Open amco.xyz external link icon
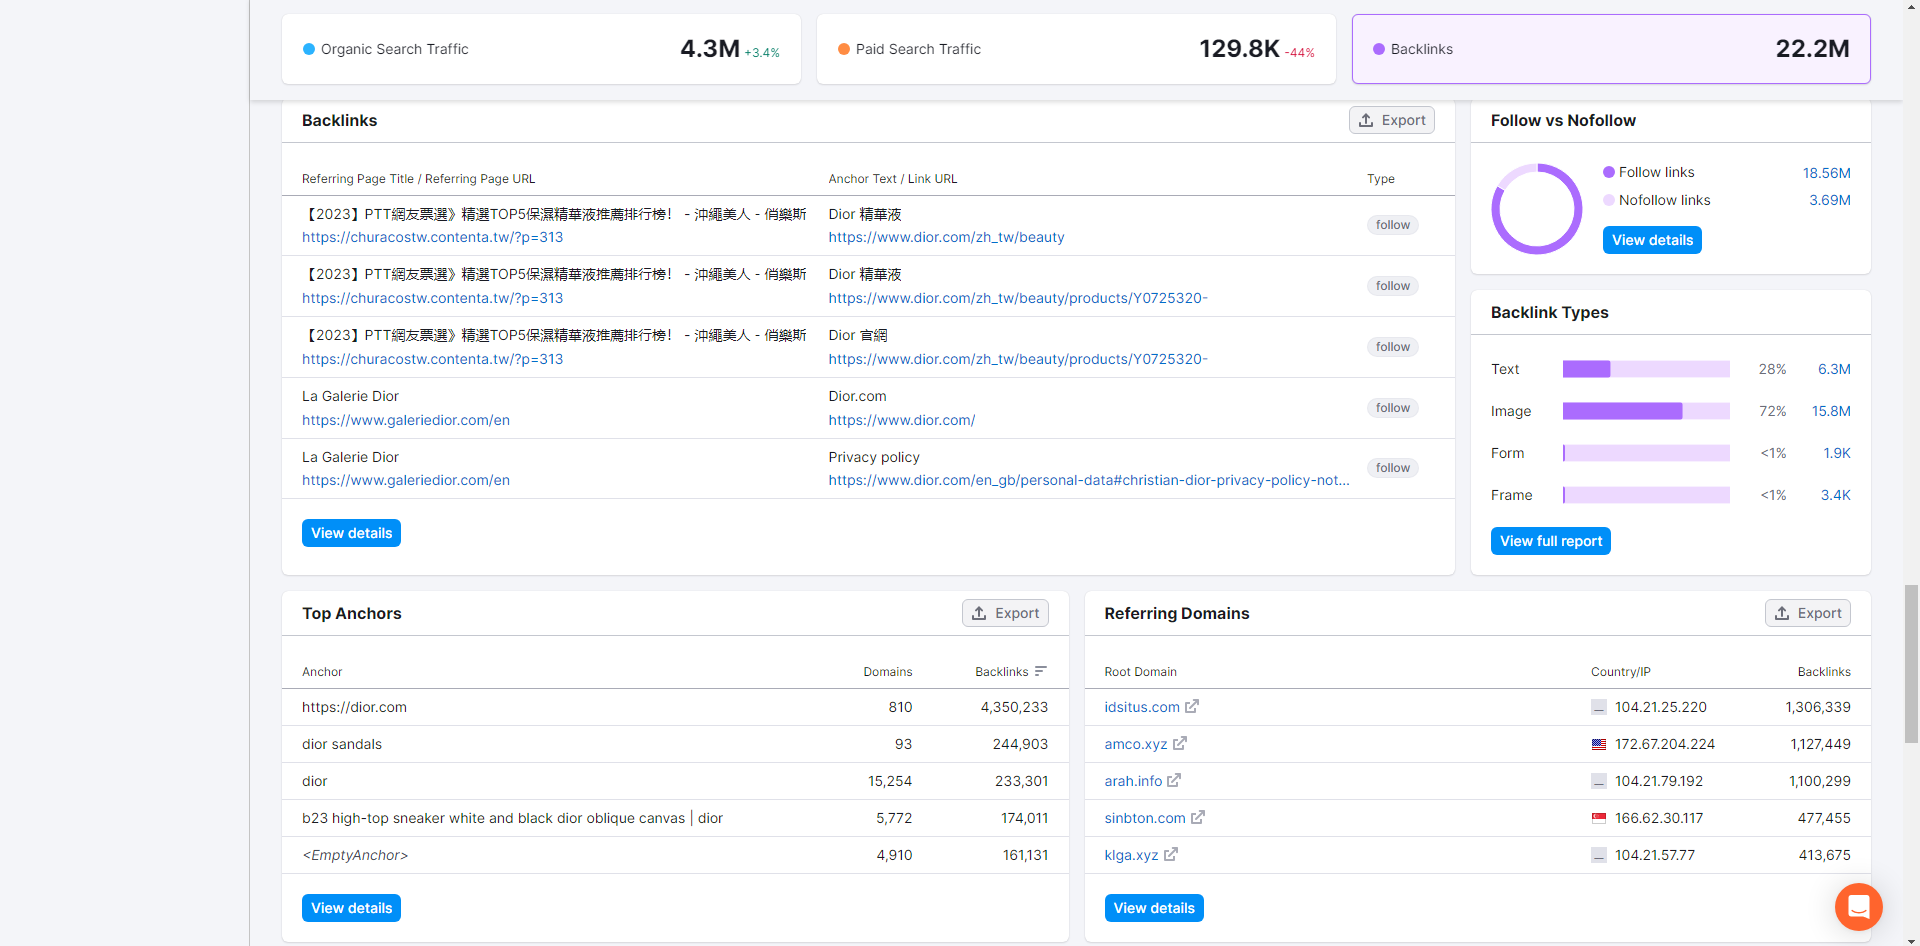Screen dimensions: 1920x946 point(1180,743)
